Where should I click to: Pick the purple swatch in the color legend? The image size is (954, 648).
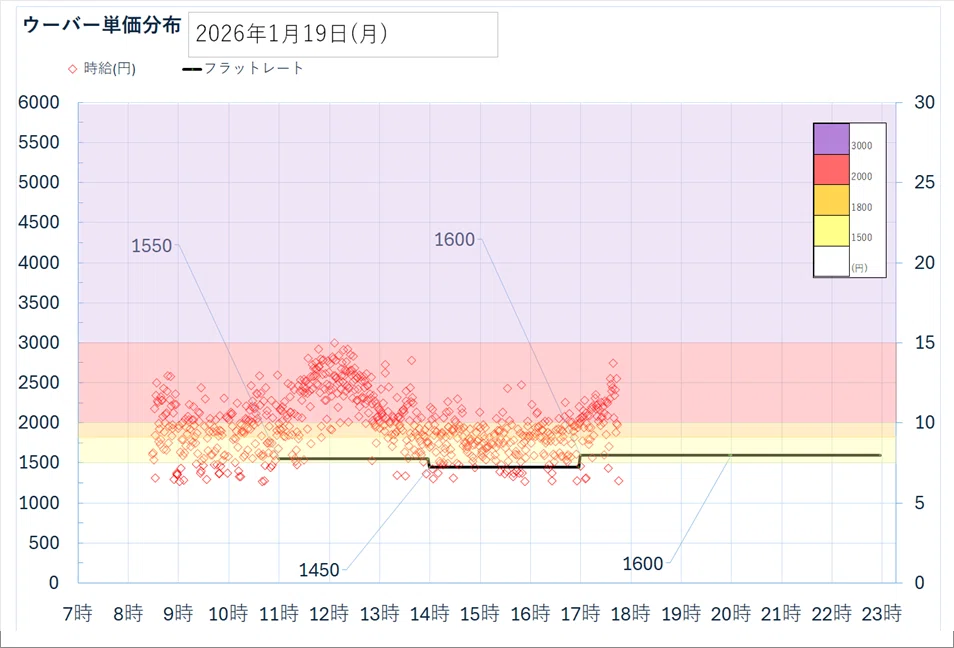click(831, 139)
